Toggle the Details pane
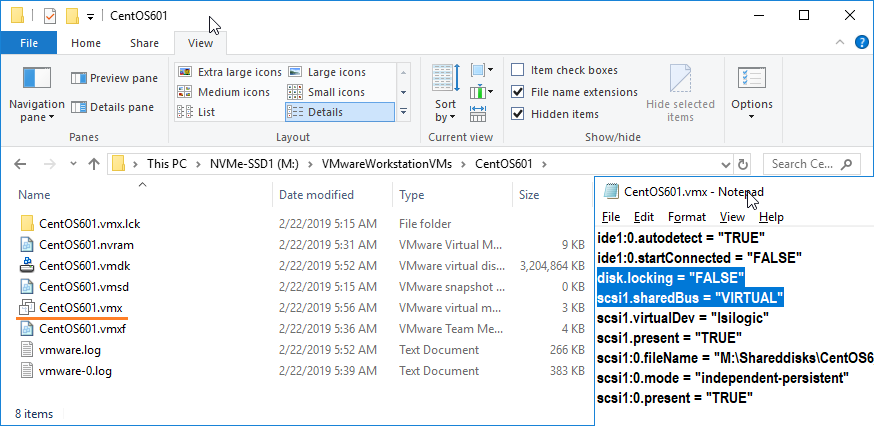Screen dimensions: 874x426 point(113,107)
